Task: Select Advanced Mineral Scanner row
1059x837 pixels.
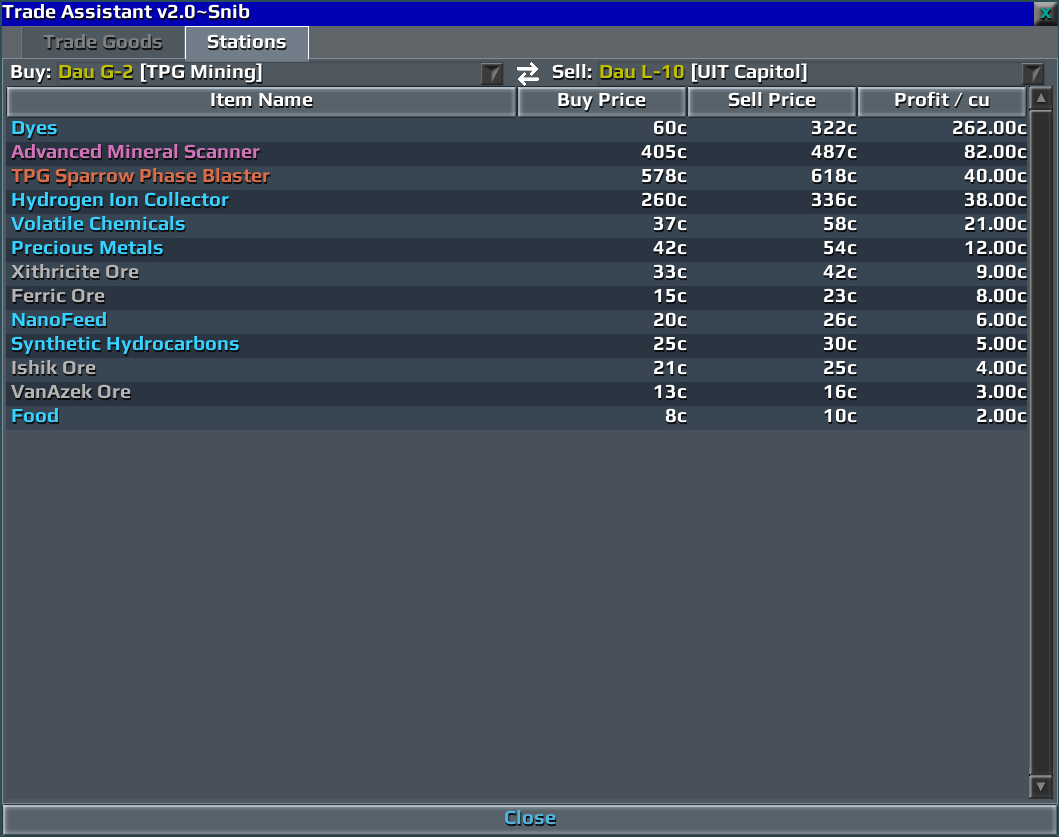Action: (517, 152)
